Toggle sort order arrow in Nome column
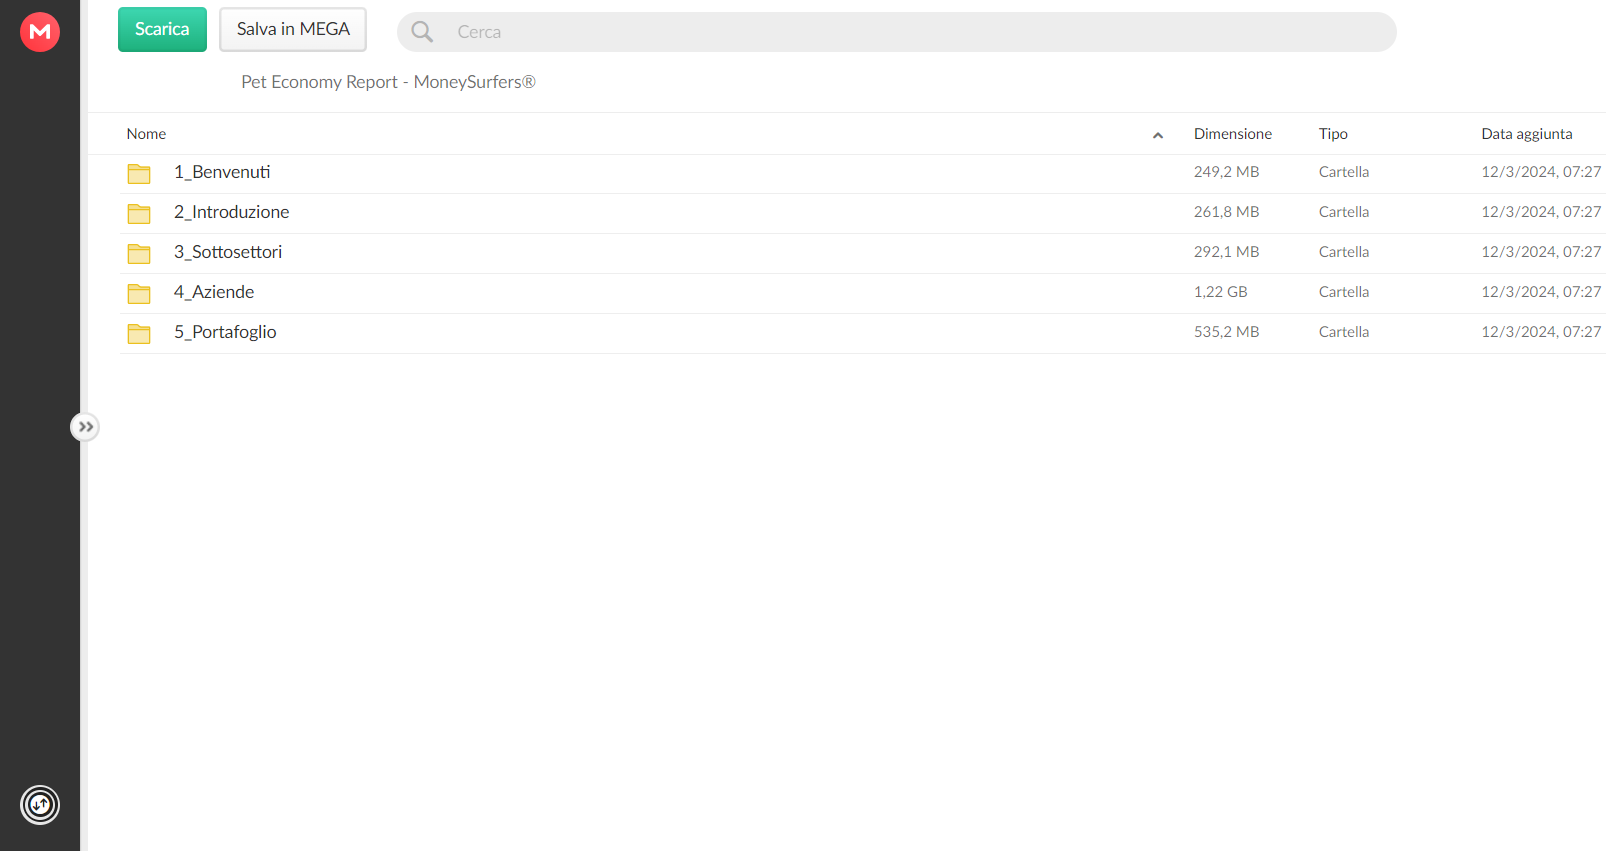This screenshot has width=1606, height=851. (x=1158, y=135)
